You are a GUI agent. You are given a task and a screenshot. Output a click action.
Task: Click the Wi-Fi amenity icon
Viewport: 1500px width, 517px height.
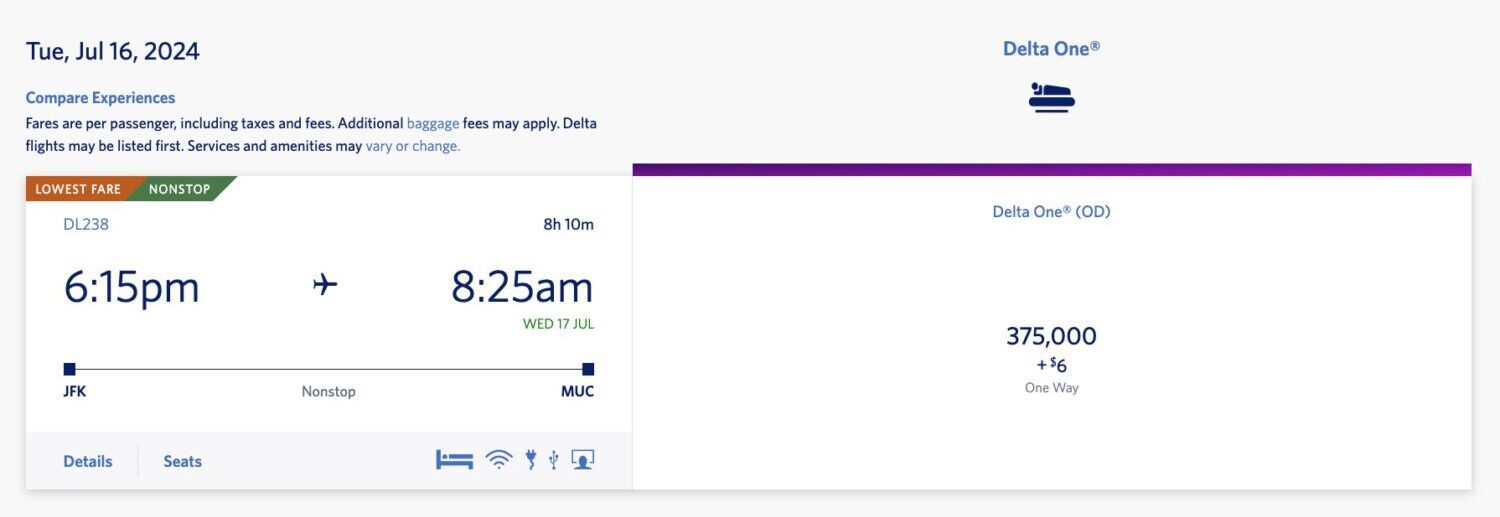pos(499,460)
